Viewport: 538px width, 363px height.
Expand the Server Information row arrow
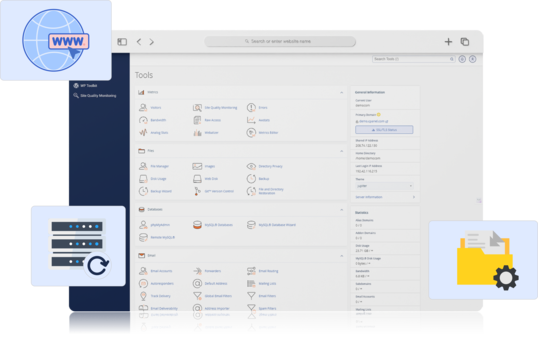[x=414, y=197]
